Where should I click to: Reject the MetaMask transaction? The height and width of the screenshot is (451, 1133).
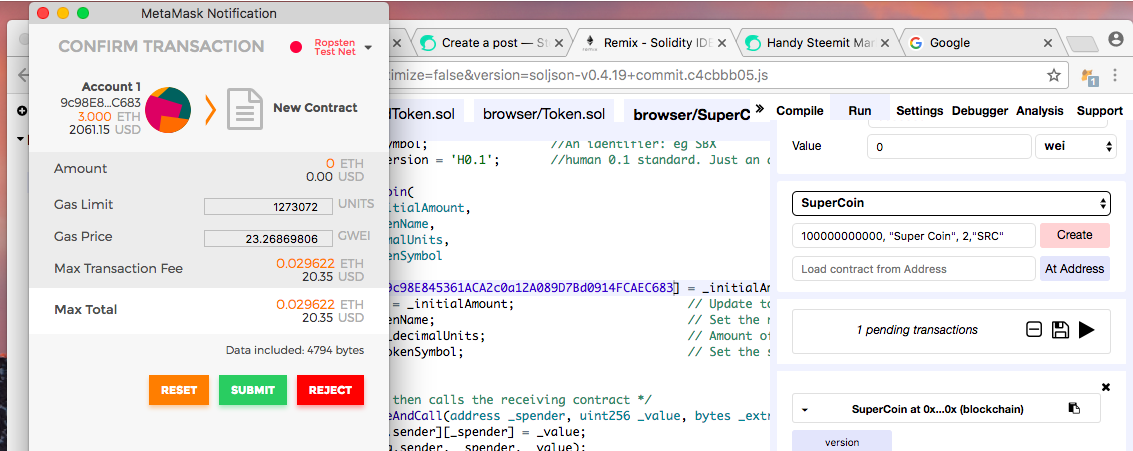point(330,390)
